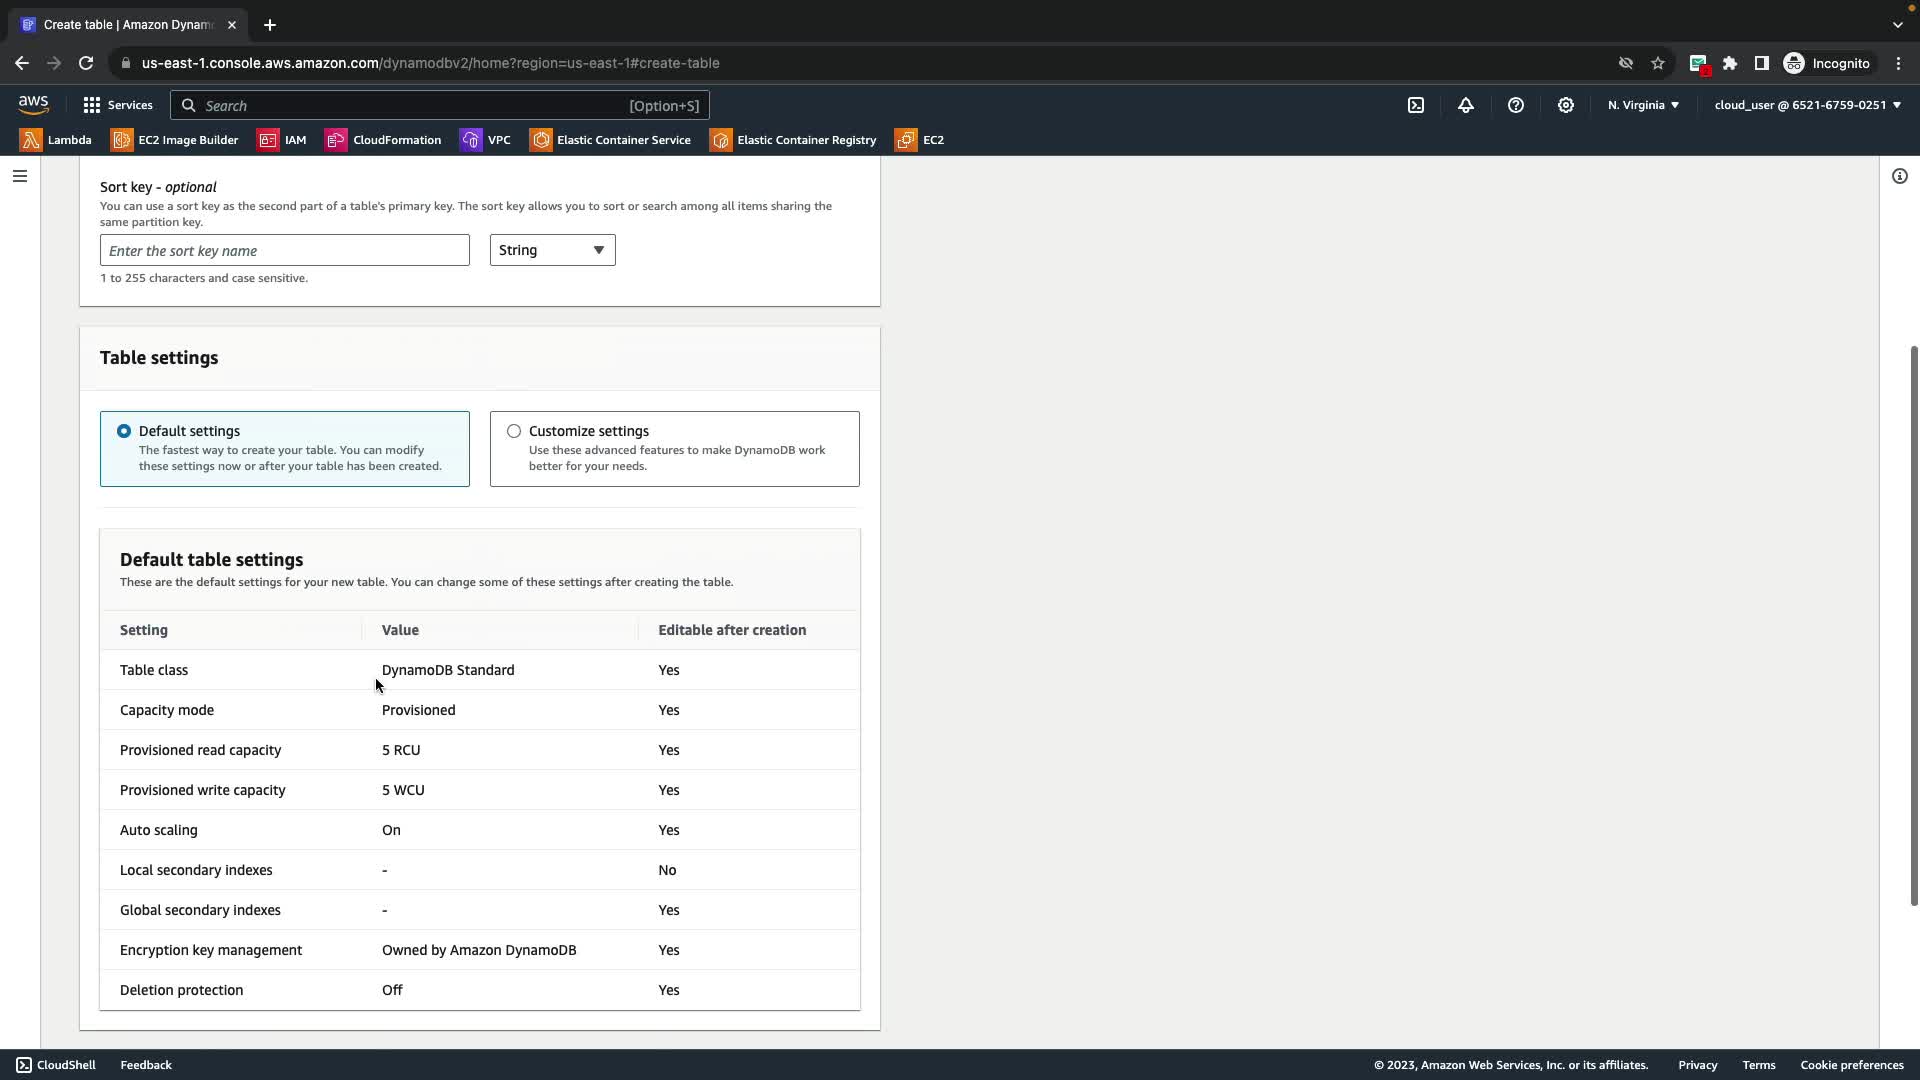Screen dimensions: 1920x1080
Task: Click the sort key name input field
Action: pos(284,250)
